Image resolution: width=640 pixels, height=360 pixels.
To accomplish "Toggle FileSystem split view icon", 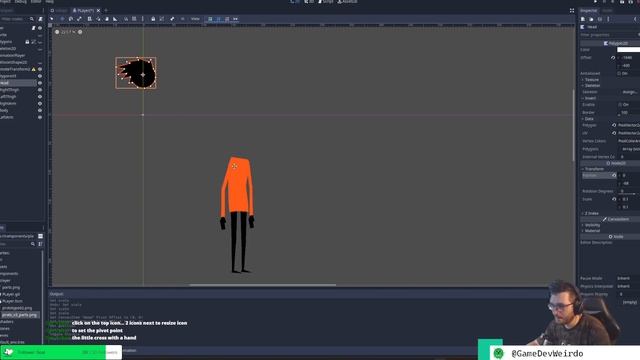I will [x=40, y=236].
